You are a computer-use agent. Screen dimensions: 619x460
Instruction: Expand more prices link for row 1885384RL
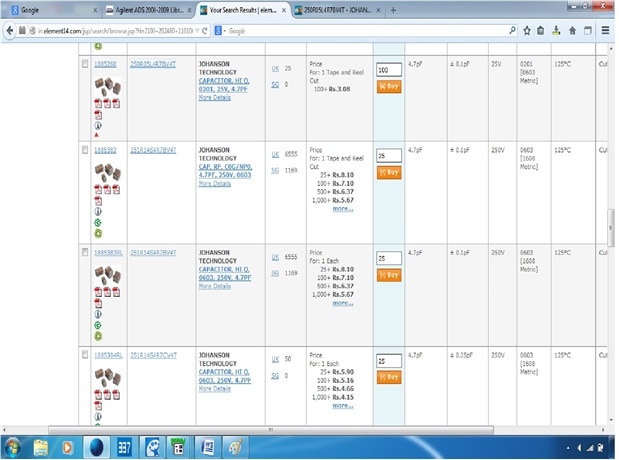pyautogui.click(x=343, y=406)
